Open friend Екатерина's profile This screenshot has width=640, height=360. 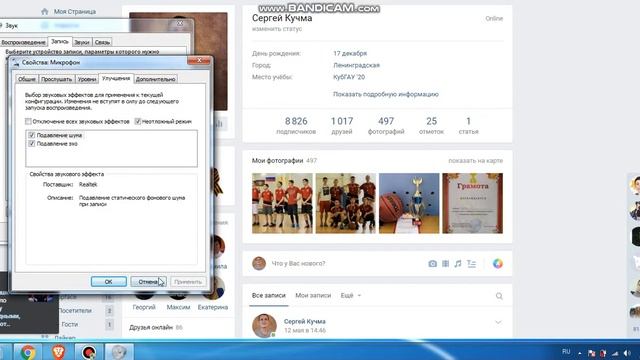(213, 307)
